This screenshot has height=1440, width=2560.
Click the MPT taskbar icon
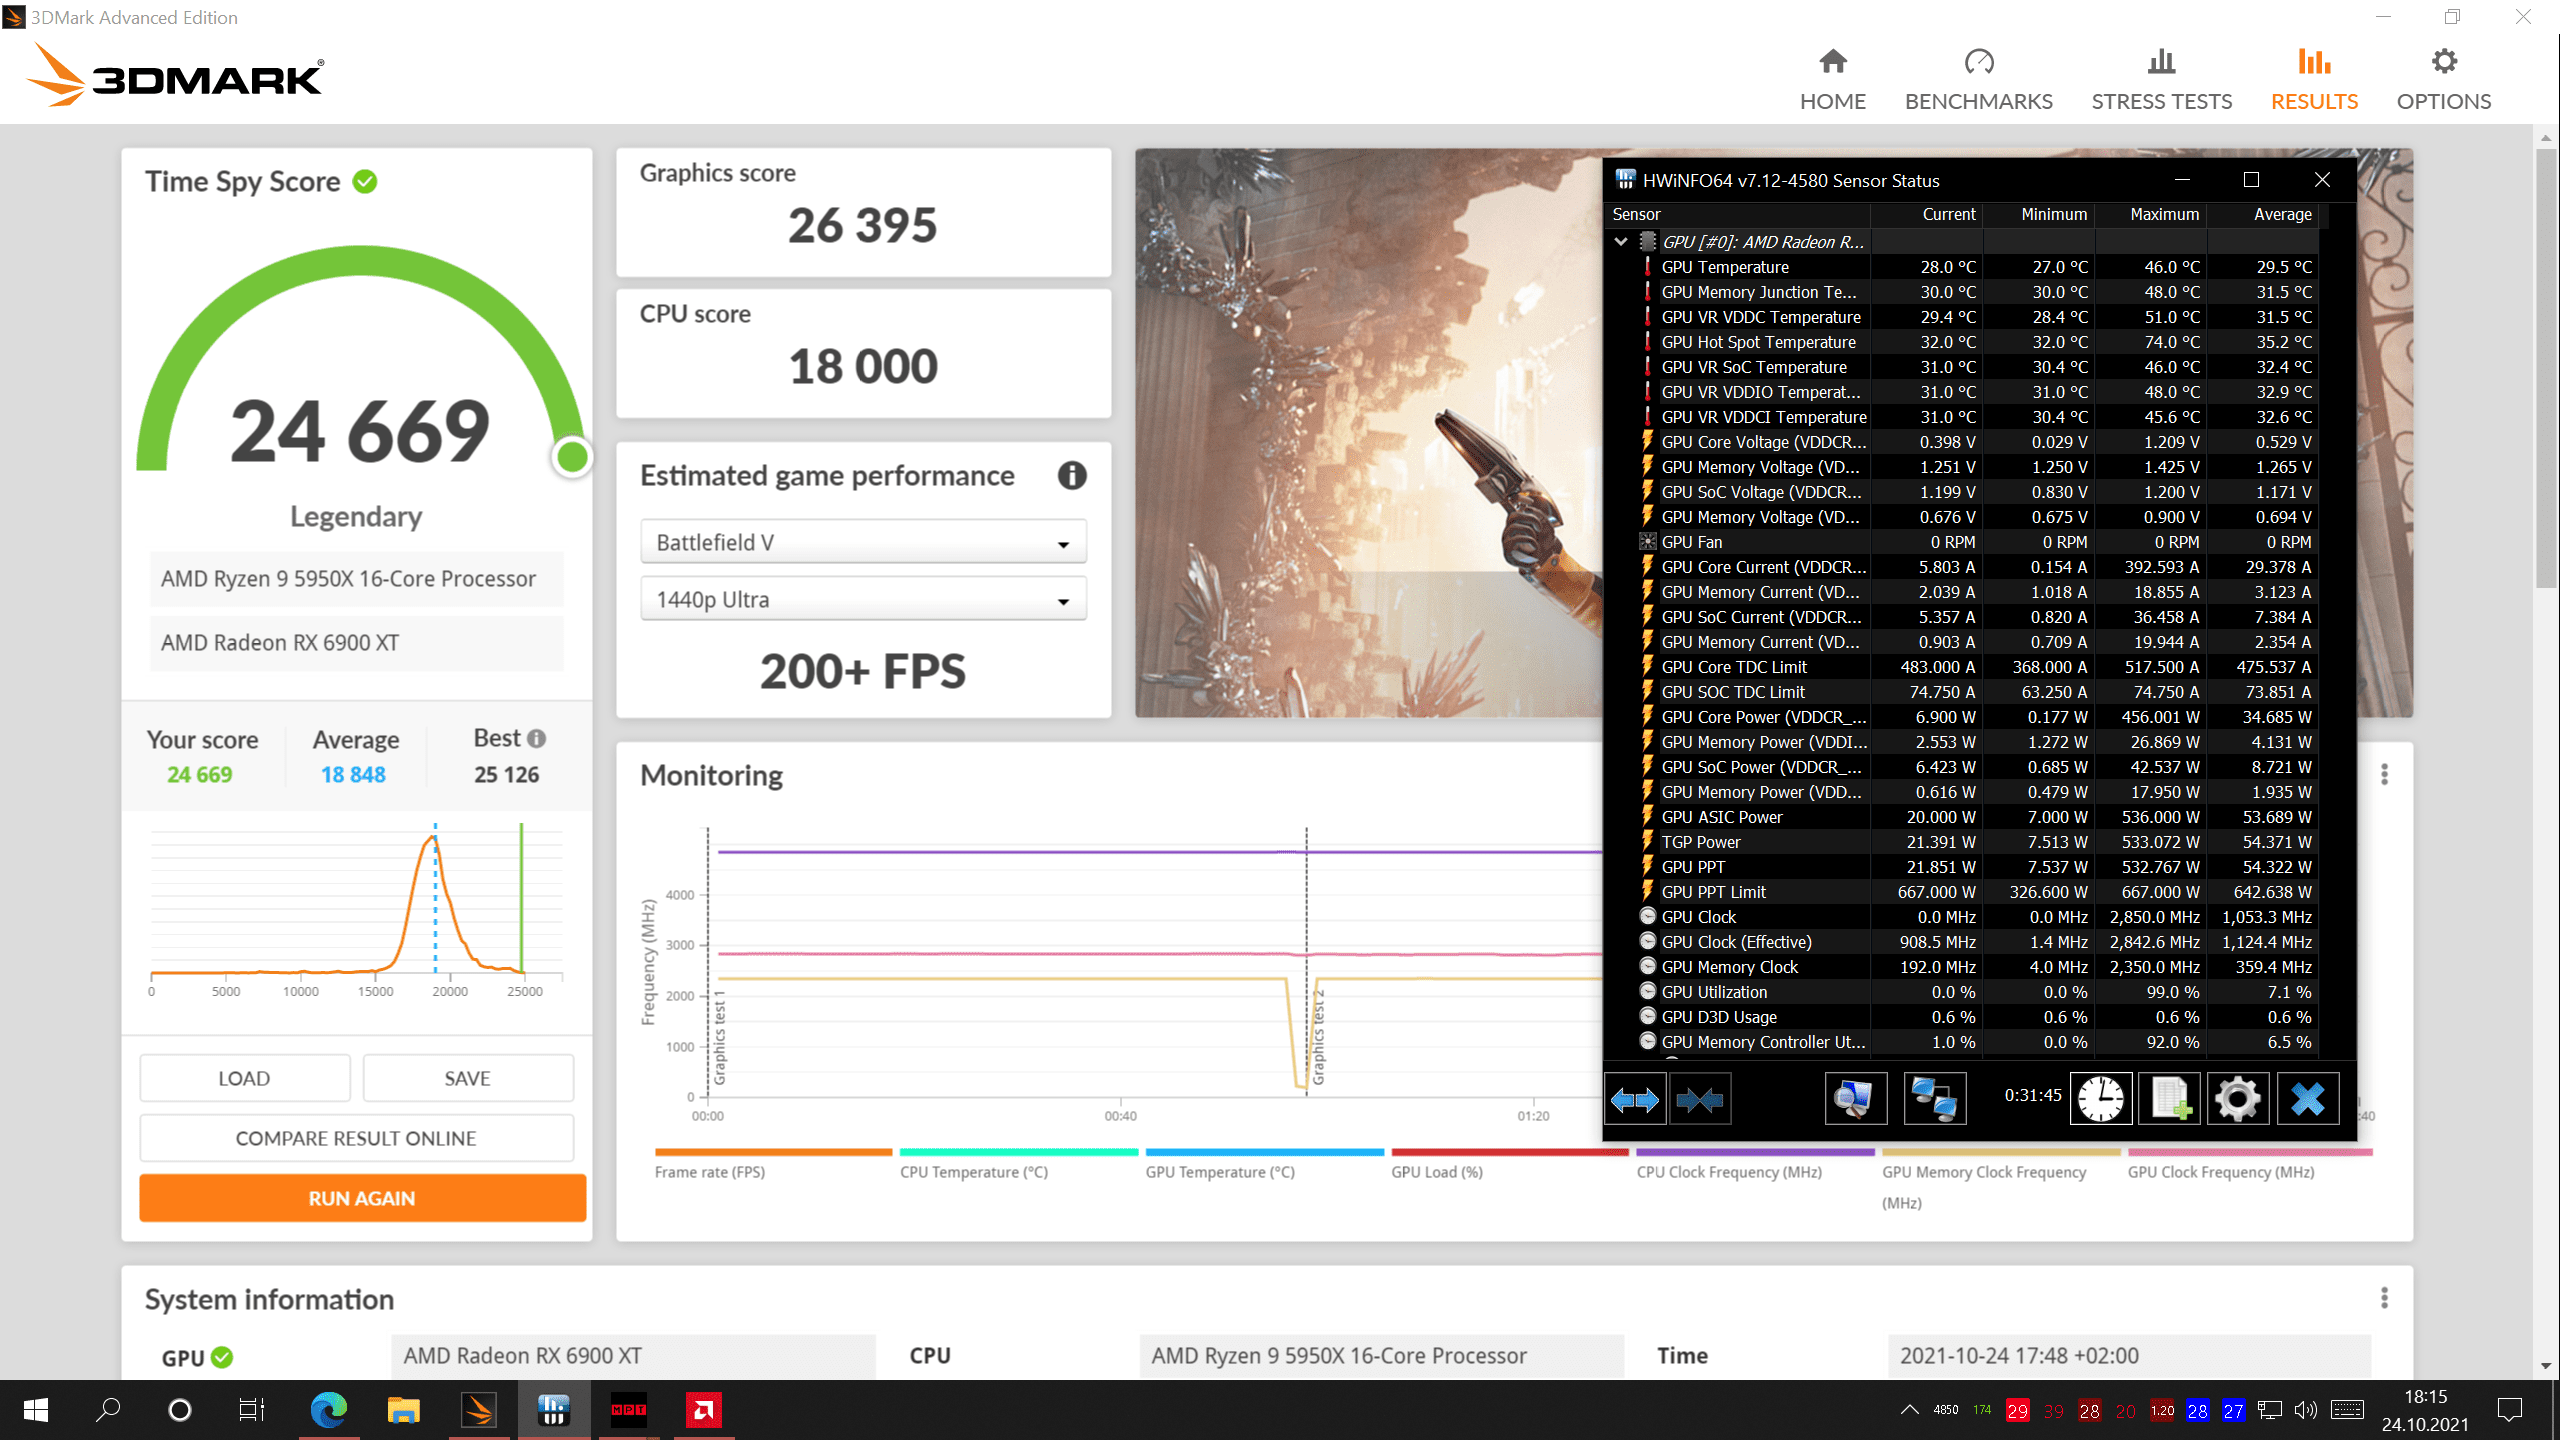(628, 1410)
